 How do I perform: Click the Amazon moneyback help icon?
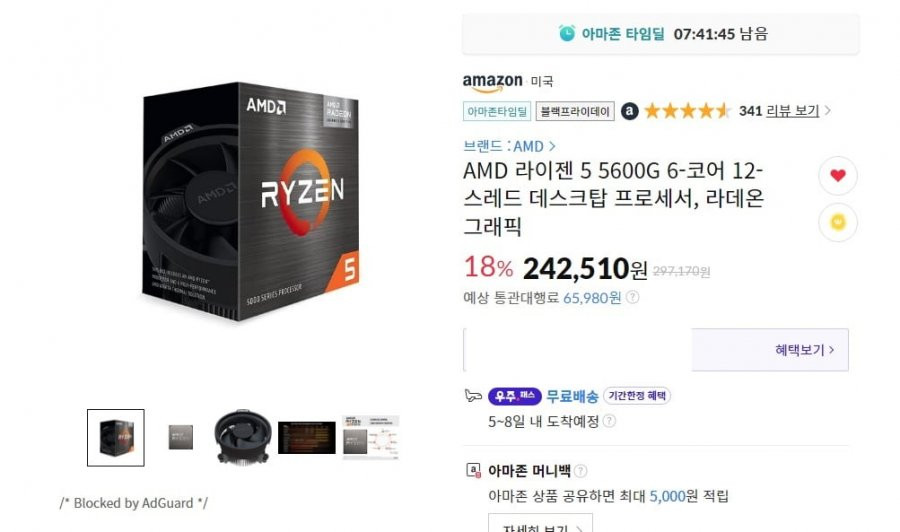(x=580, y=471)
